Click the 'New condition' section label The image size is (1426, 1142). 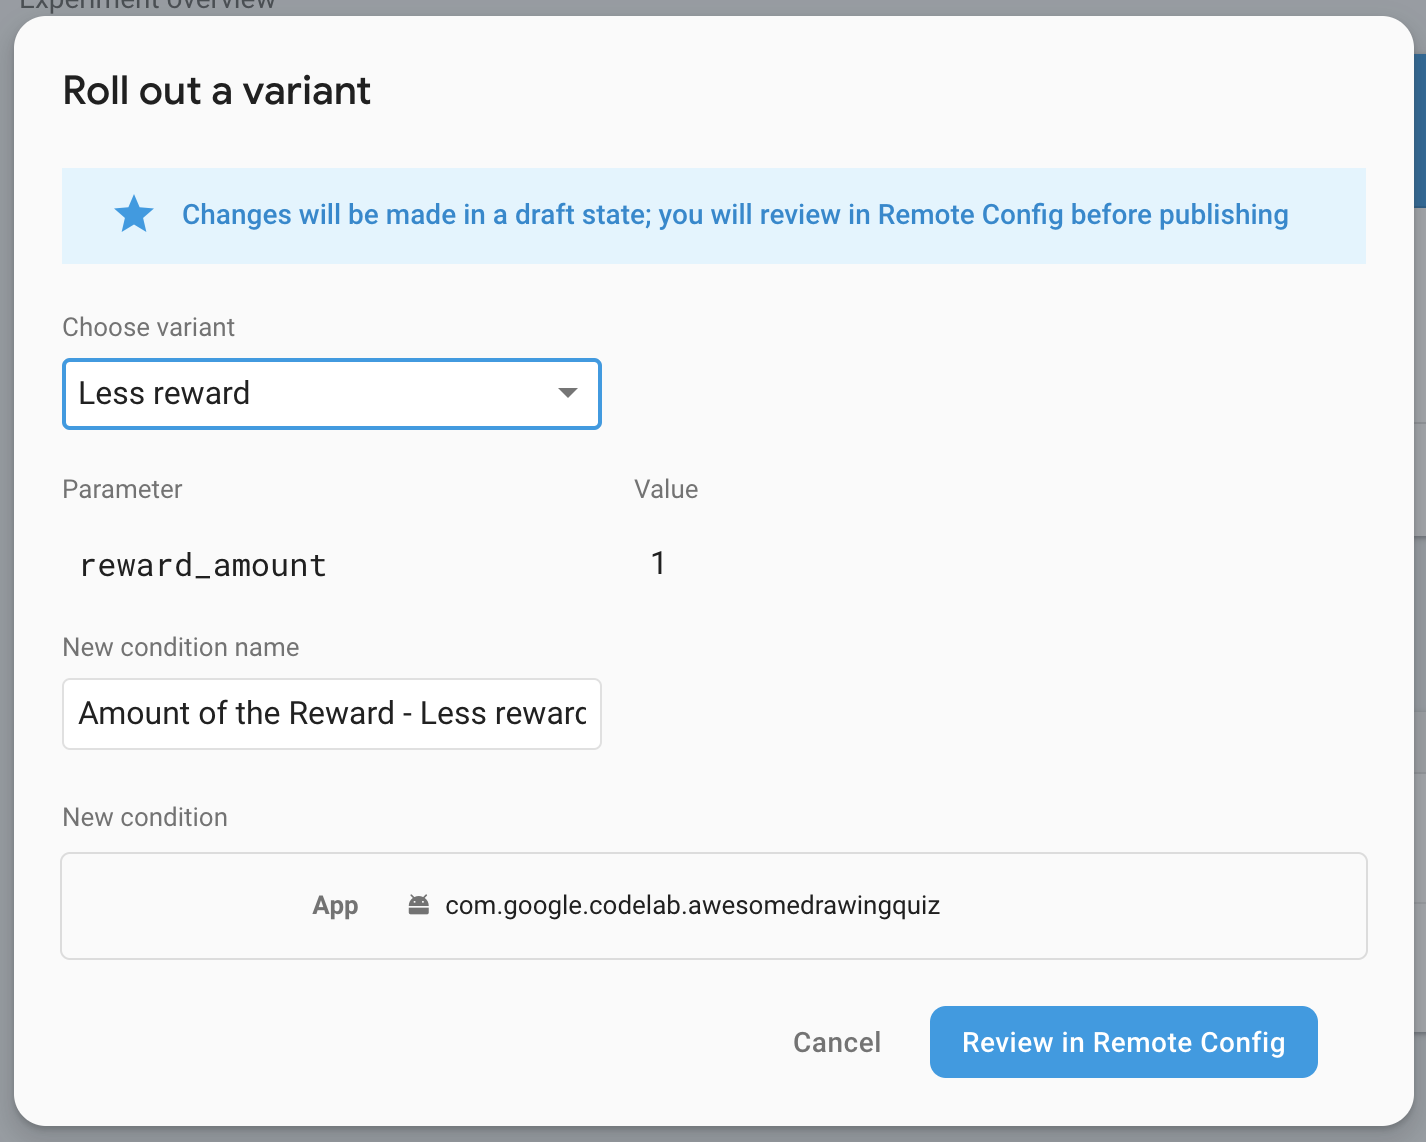[x=145, y=817]
